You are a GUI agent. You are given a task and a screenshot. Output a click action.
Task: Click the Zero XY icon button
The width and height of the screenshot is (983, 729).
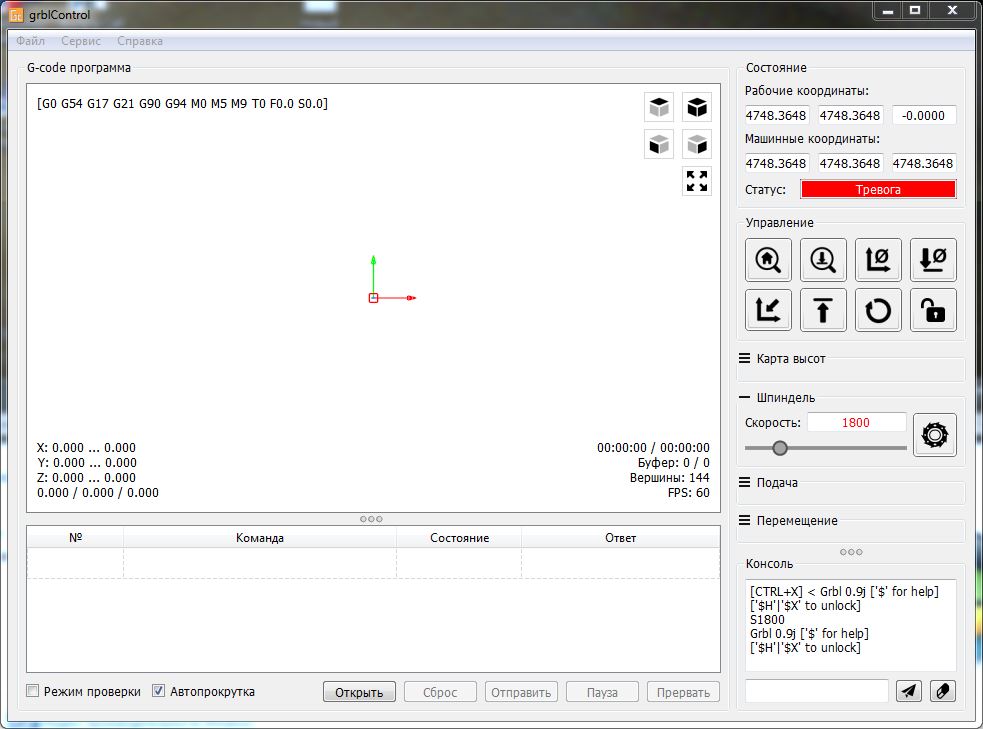click(x=878, y=260)
